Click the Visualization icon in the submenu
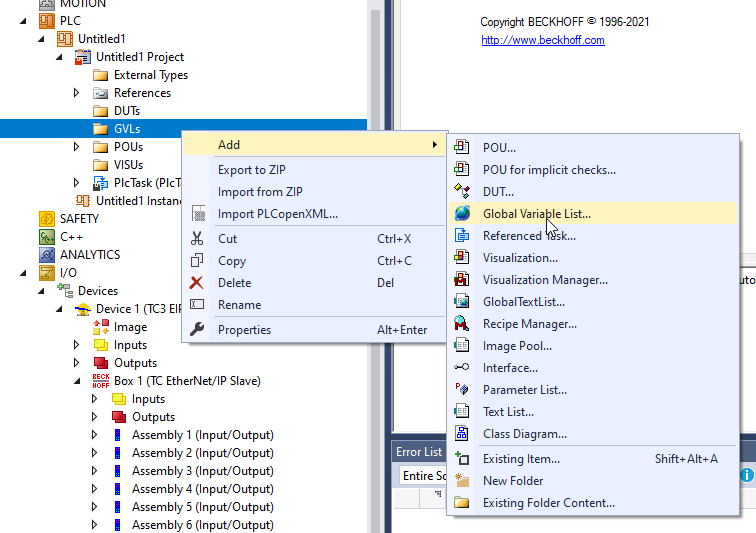This screenshot has width=756, height=533. 461,257
